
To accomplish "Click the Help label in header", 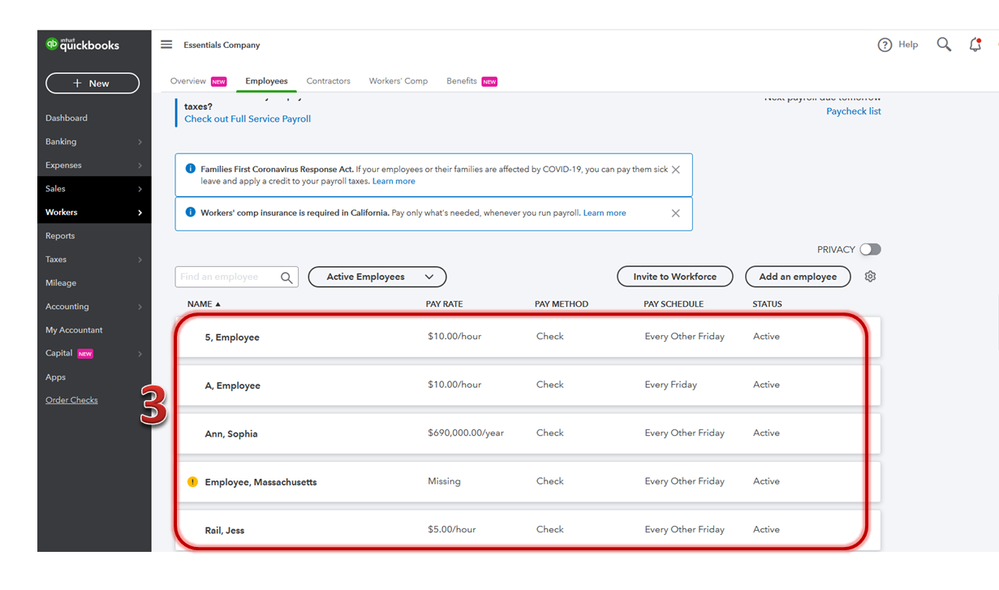I will click(x=908, y=45).
